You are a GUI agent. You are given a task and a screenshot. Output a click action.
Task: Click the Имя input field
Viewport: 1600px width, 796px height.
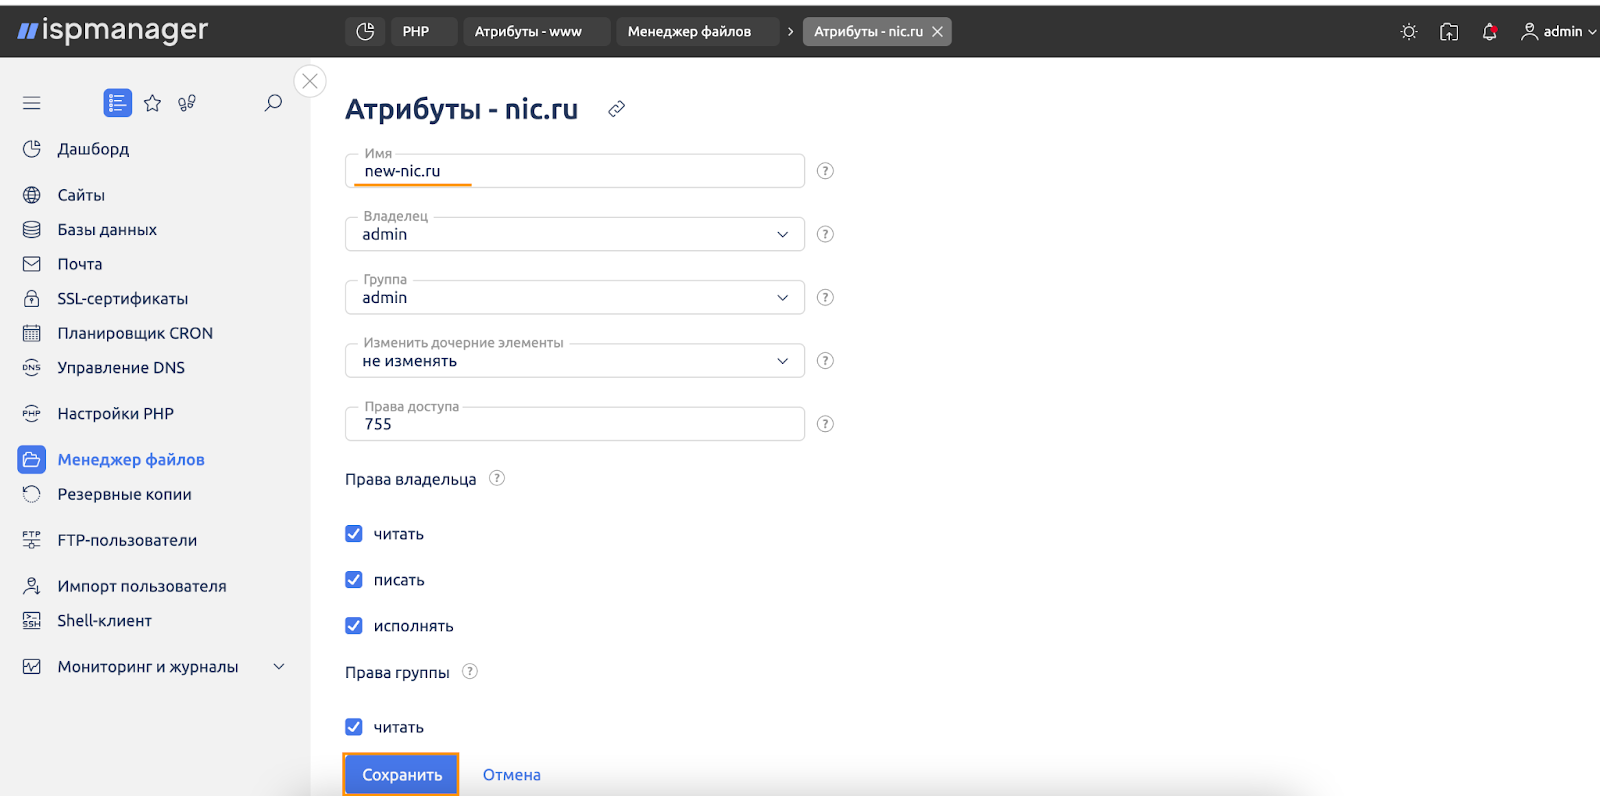pyautogui.click(x=575, y=171)
